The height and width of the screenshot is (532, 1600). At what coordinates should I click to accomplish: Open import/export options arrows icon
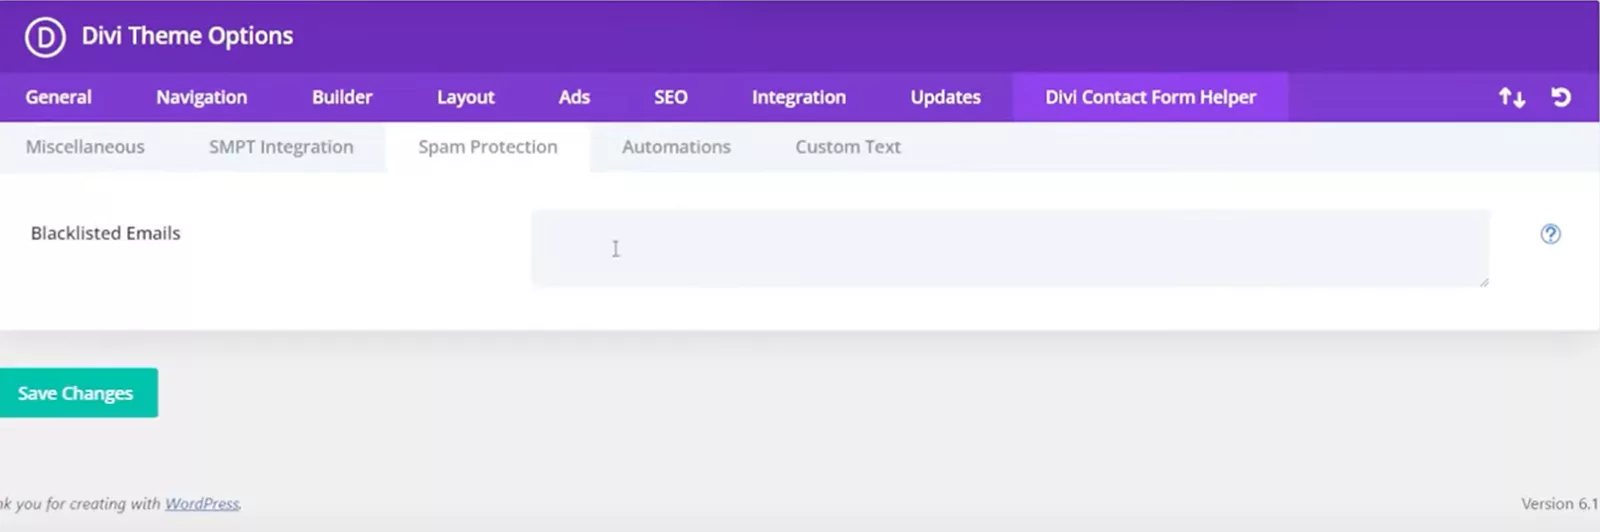pos(1511,97)
